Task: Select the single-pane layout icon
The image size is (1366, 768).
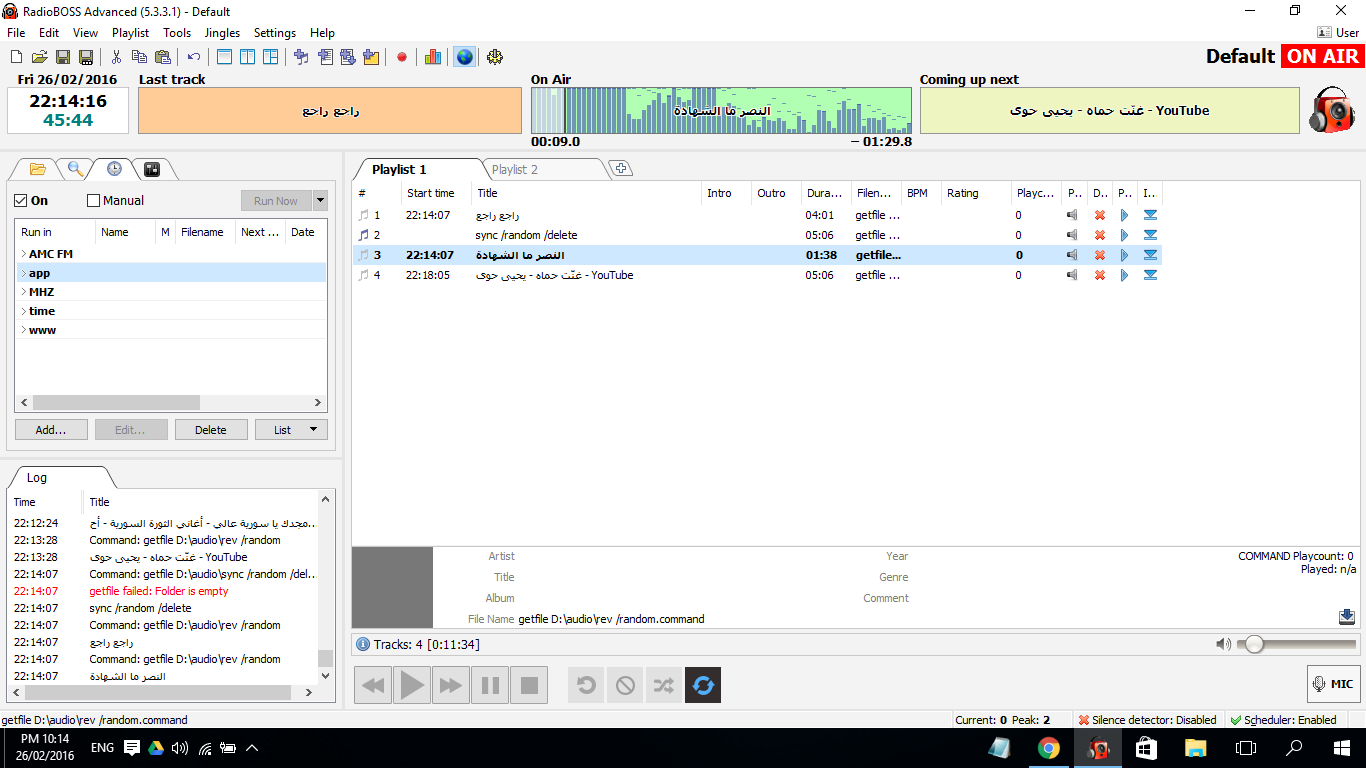Action: [224, 57]
